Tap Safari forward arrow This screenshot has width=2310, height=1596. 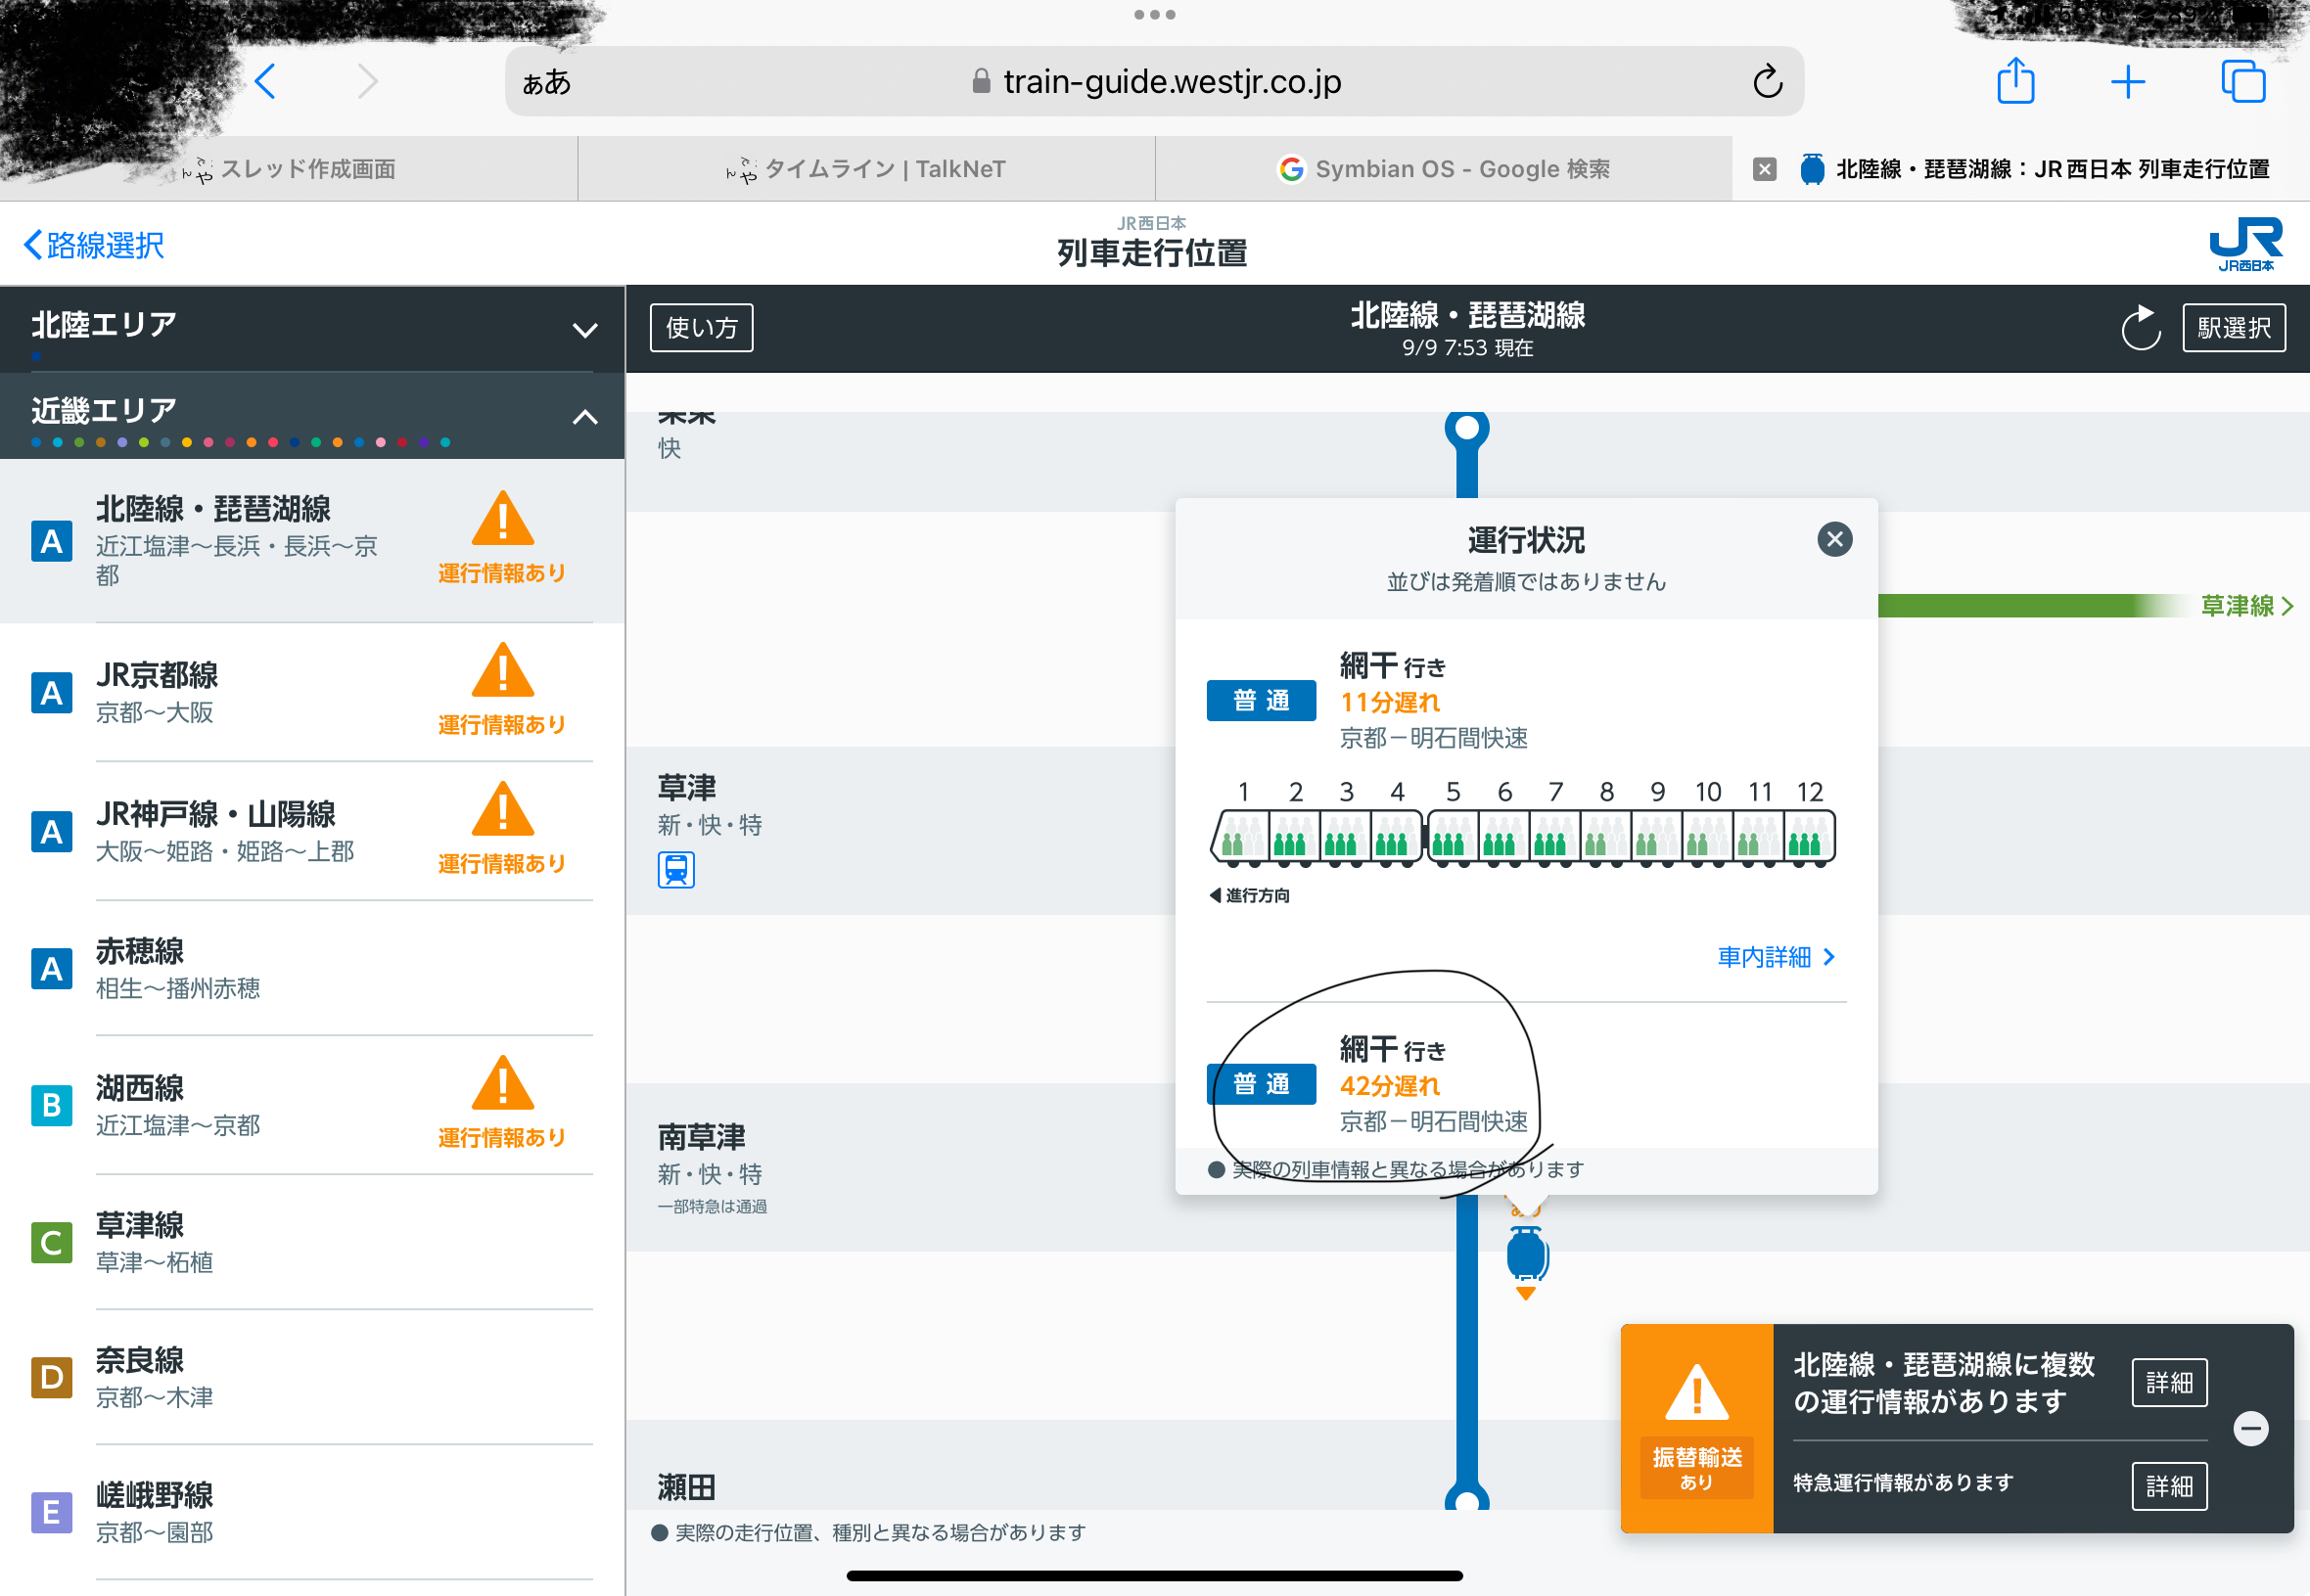(x=368, y=81)
